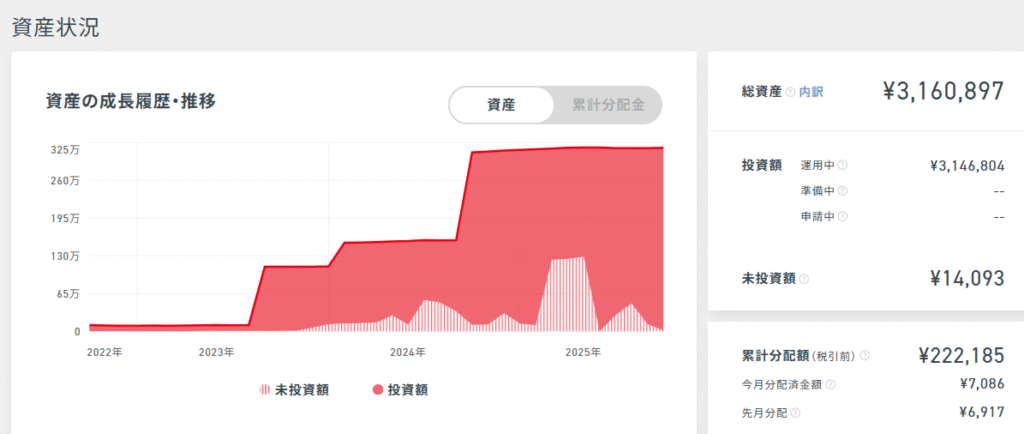Image resolution: width=1024 pixels, height=434 pixels.
Task: Click the 資産状況 page heading
Action: pos(55,27)
